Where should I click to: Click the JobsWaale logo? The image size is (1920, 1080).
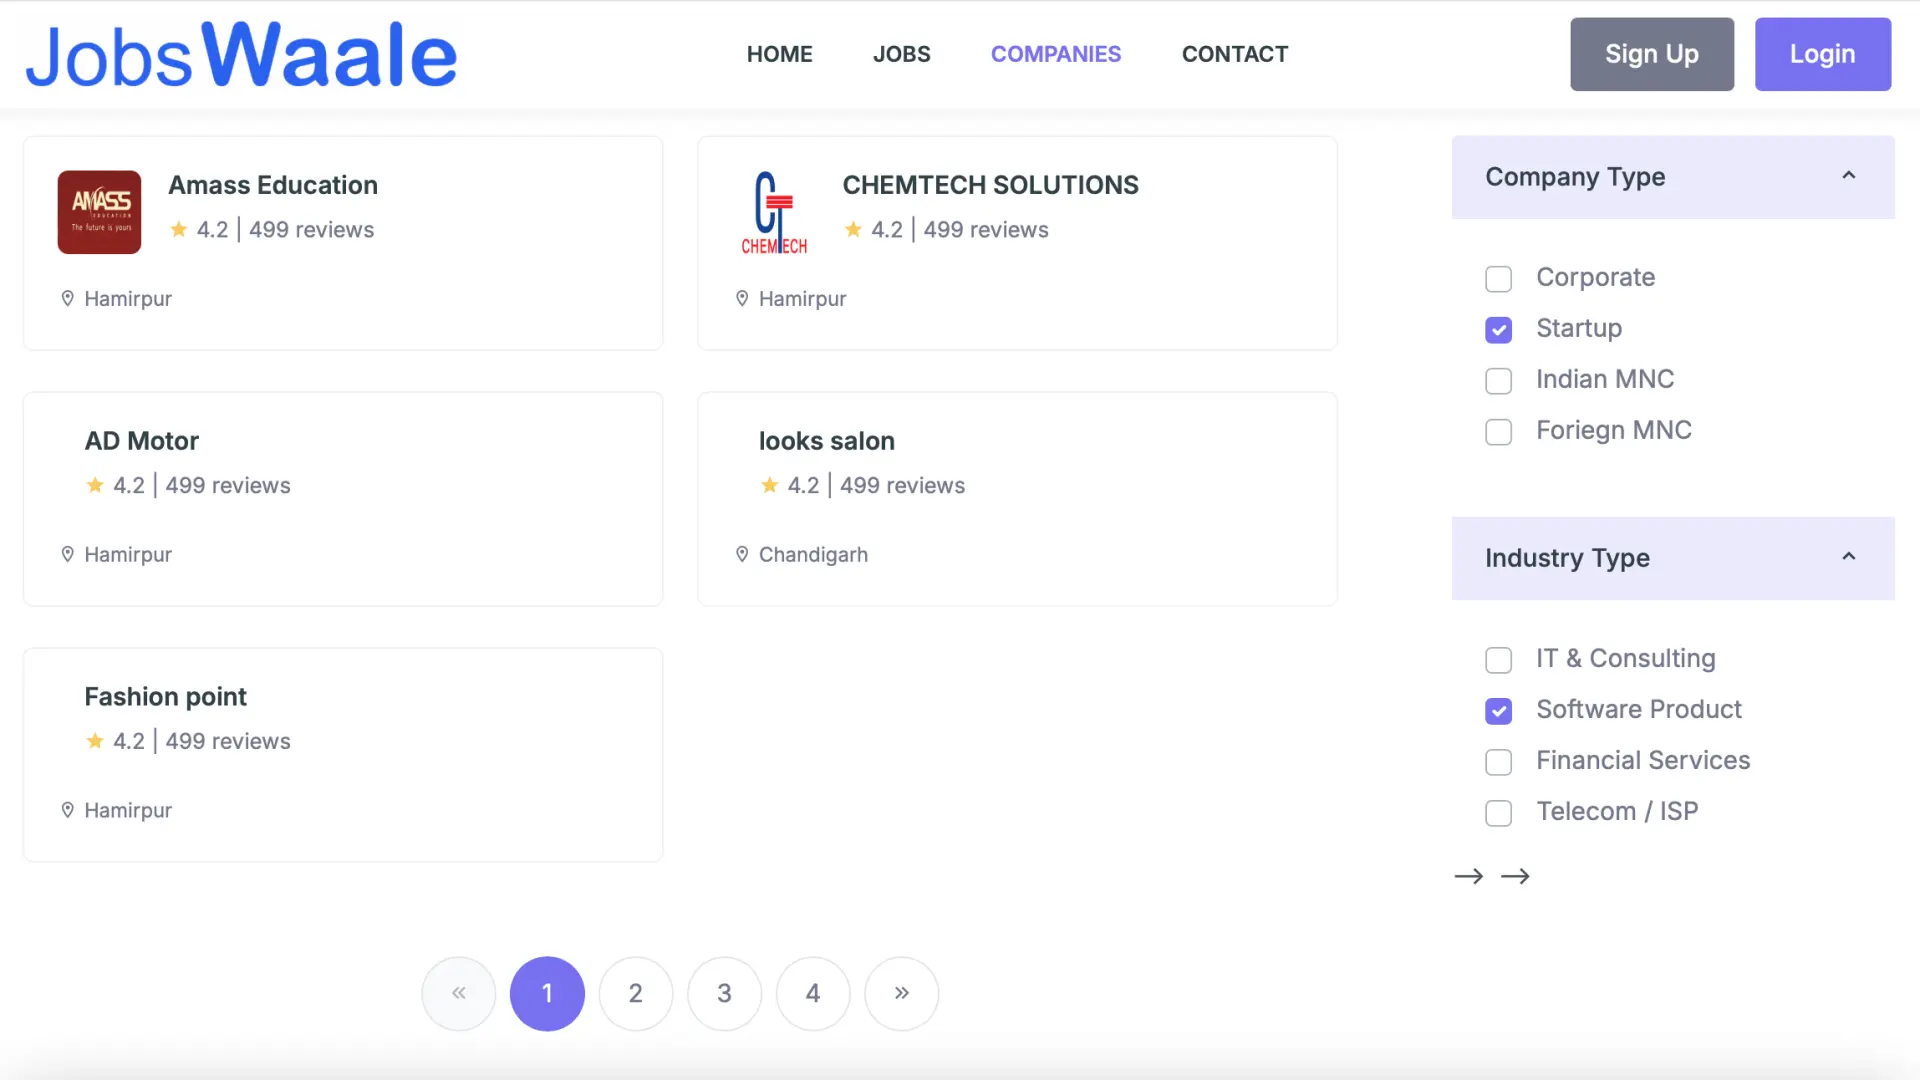[240, 52]
